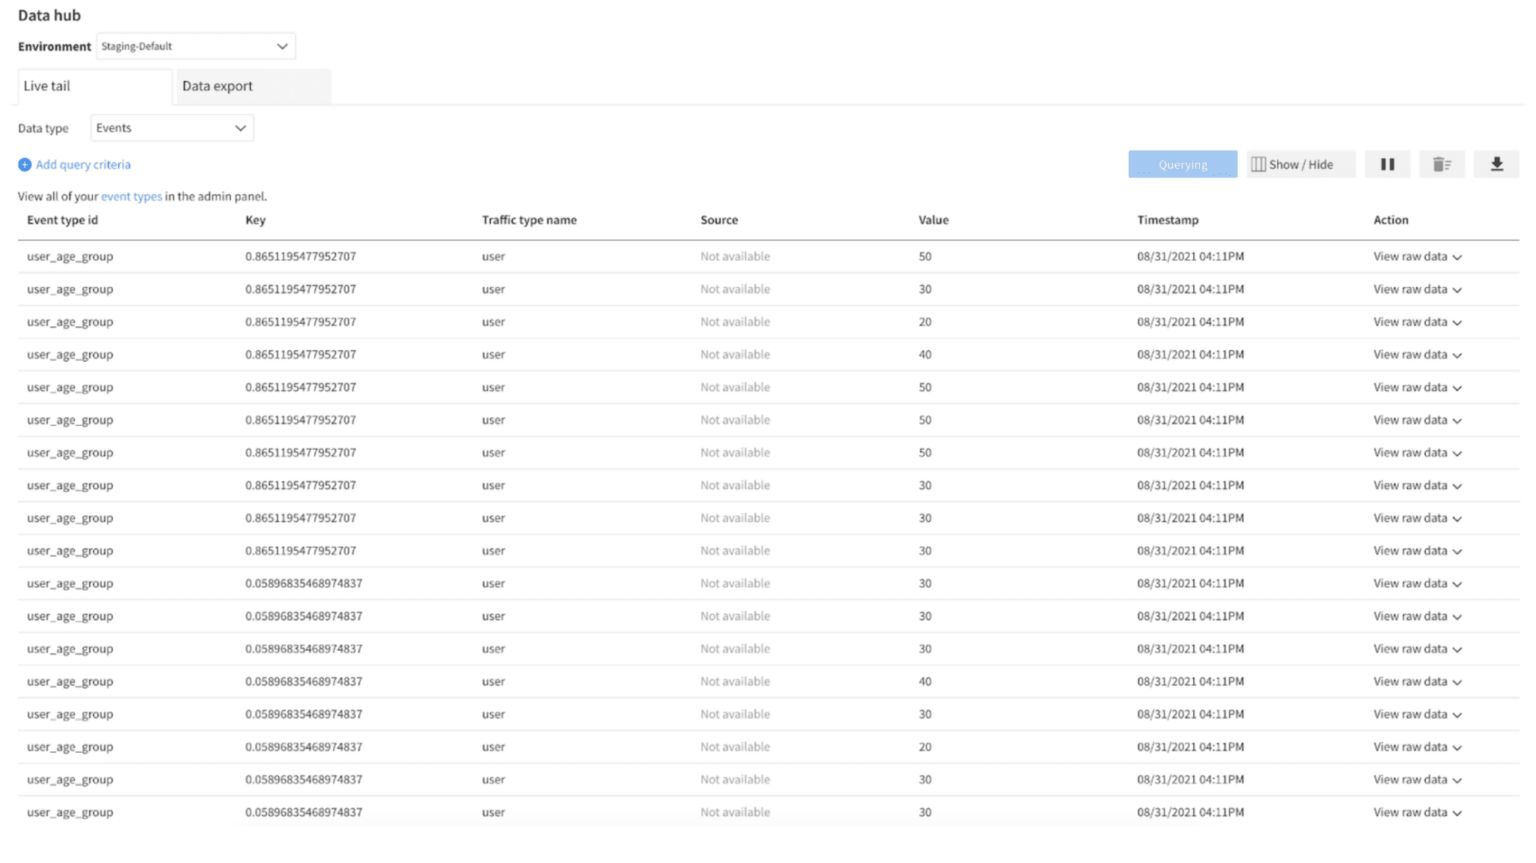Select the first 0.05896835468974837 key cell

pyautogui.click(x=303, y=584)
